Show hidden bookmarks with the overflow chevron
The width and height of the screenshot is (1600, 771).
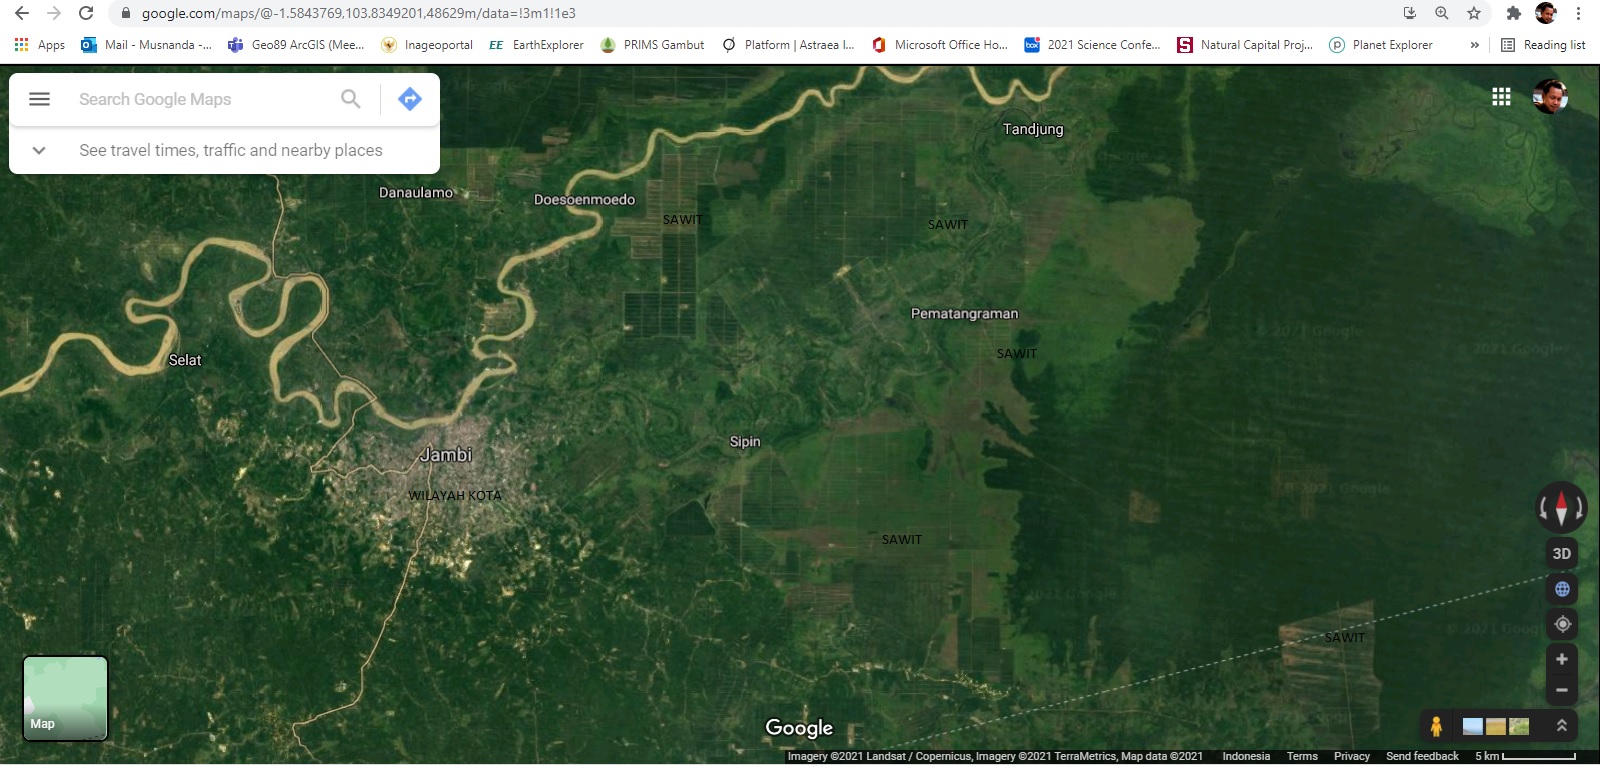point(1474,45)
